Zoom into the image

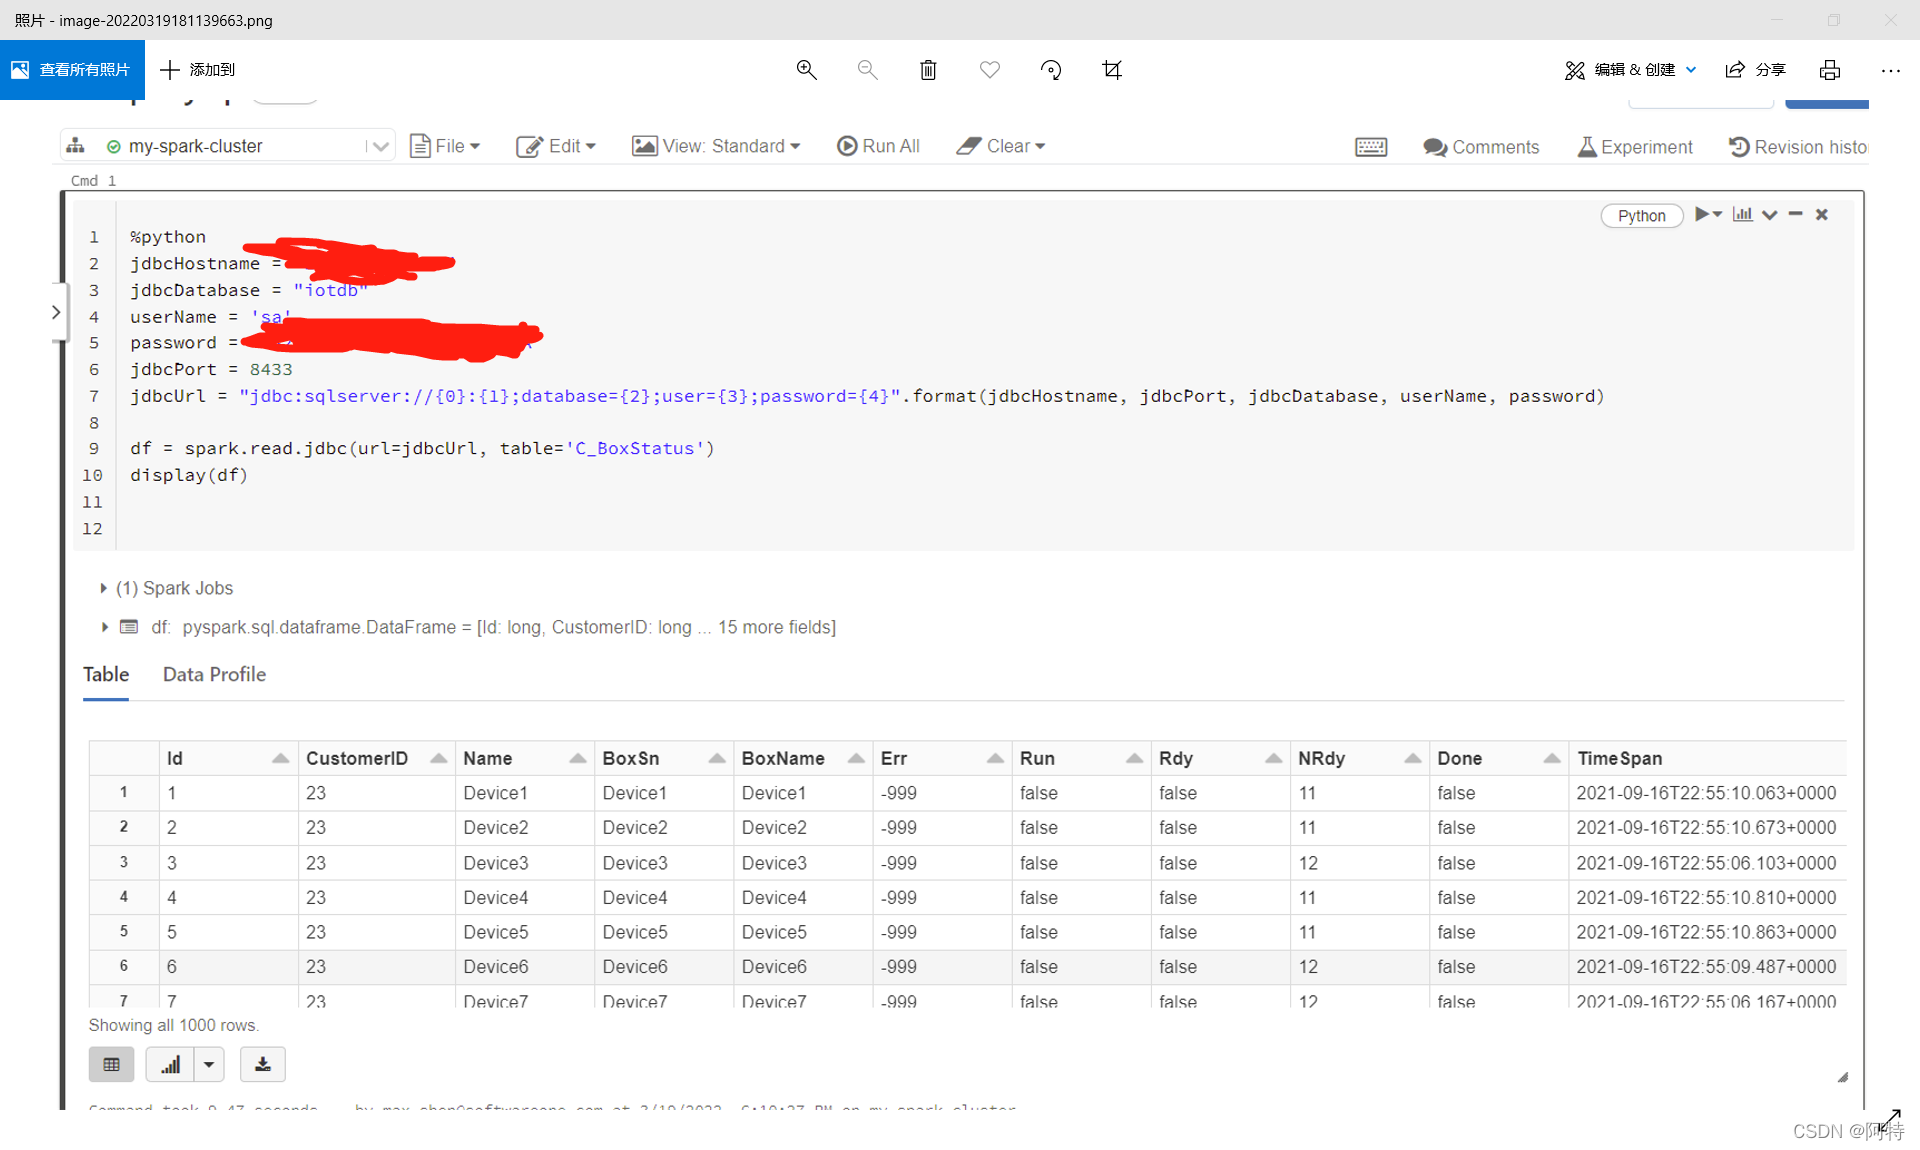806,70
